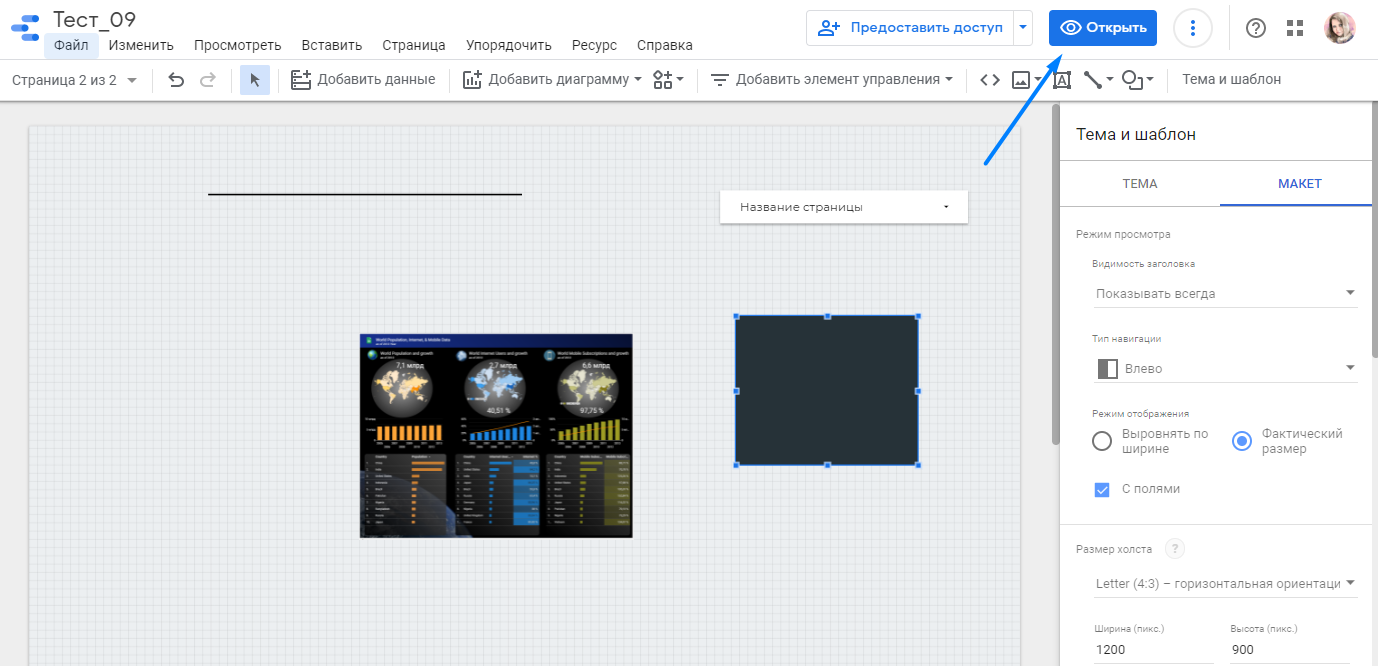Screen dimensions: 1378x666
Task: Open the "Файл" menu
Action: click(x=71, y=45)
